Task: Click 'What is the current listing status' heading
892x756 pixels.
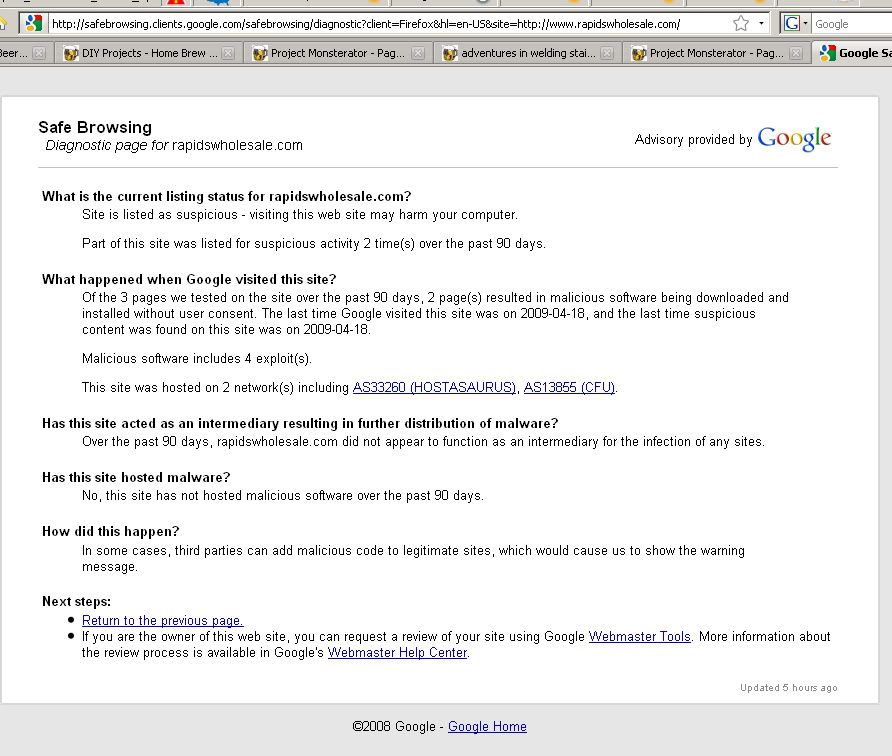Action: click(226, 196)
